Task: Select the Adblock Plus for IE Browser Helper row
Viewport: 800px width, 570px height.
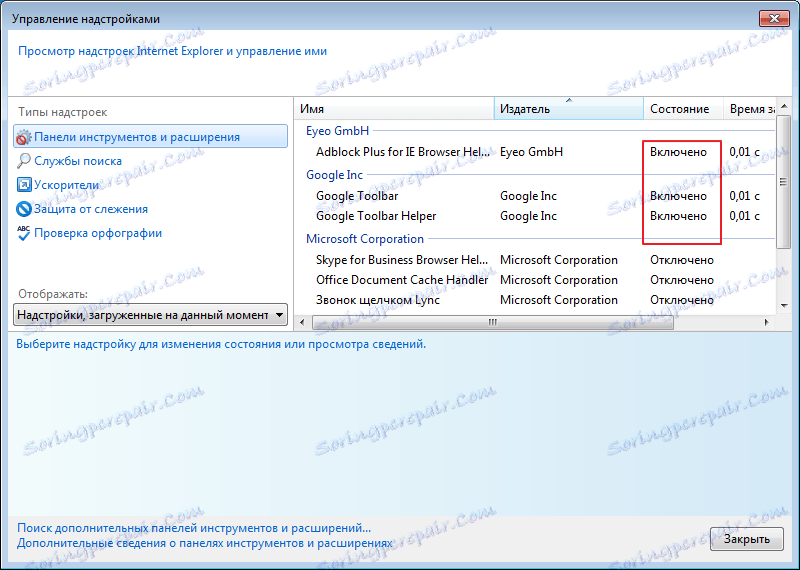Action: pos(535,152)
